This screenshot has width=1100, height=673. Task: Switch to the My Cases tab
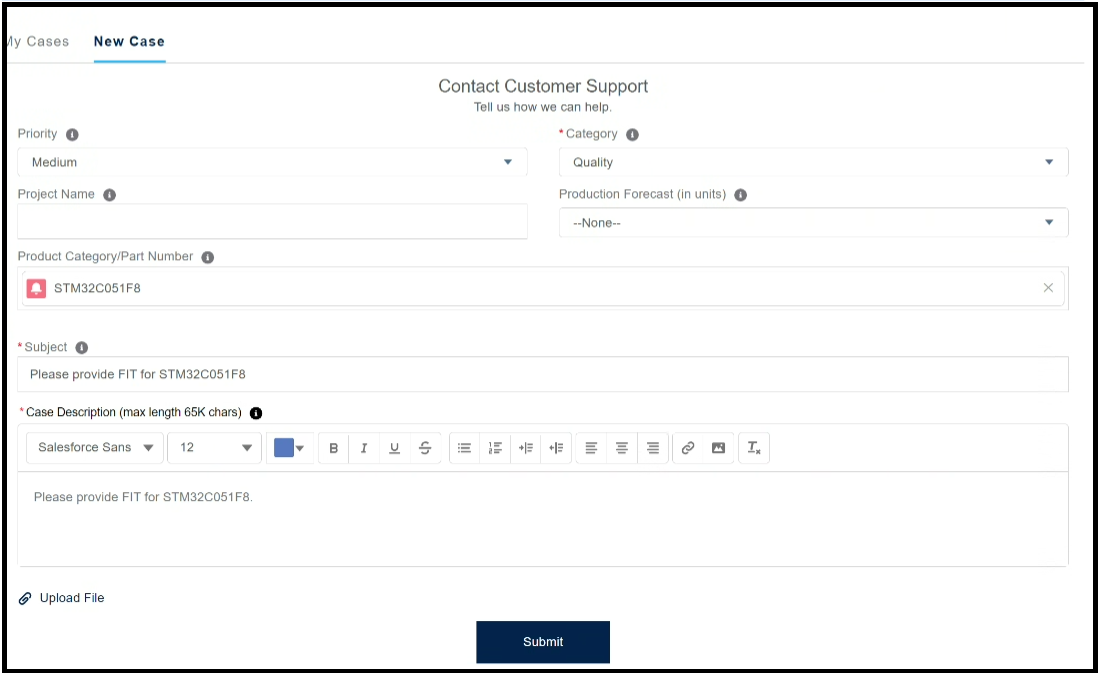click(37, 42)
